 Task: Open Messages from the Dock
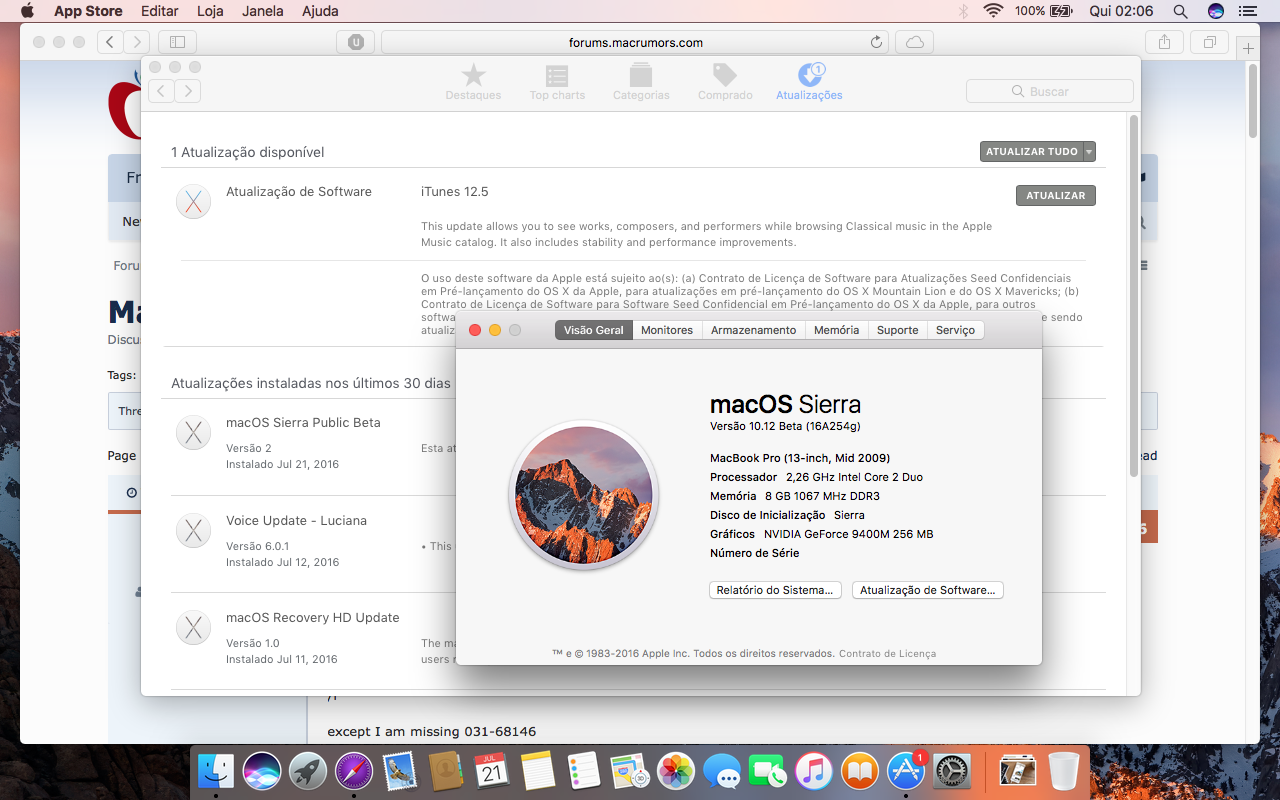pos(722,771)
